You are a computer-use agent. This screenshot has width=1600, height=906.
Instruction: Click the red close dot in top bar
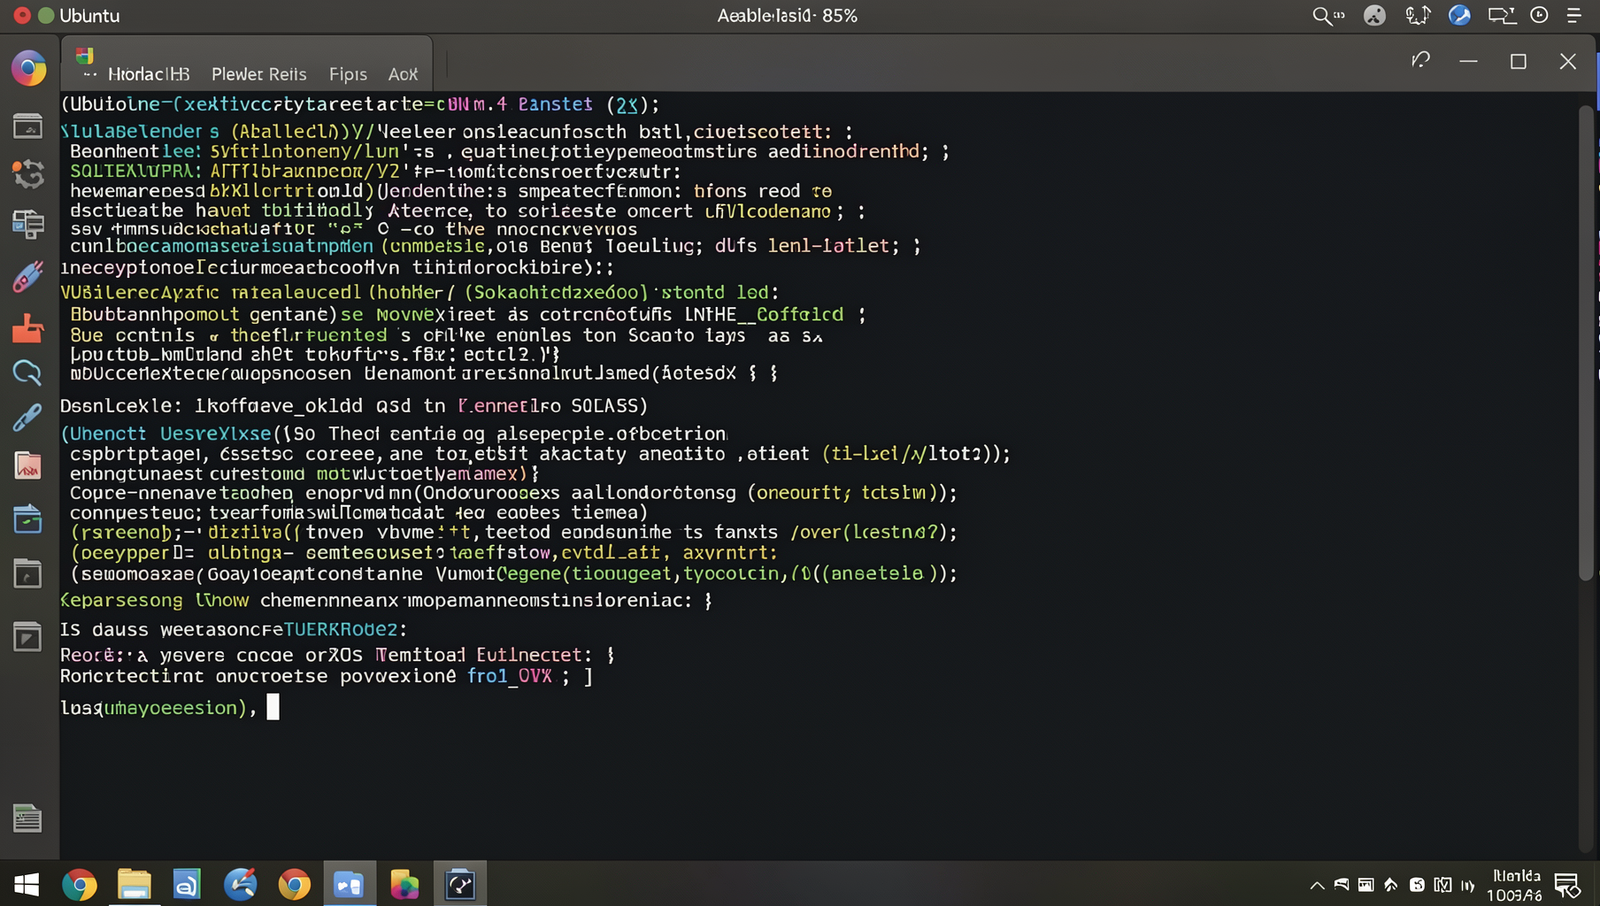point(22,15)
